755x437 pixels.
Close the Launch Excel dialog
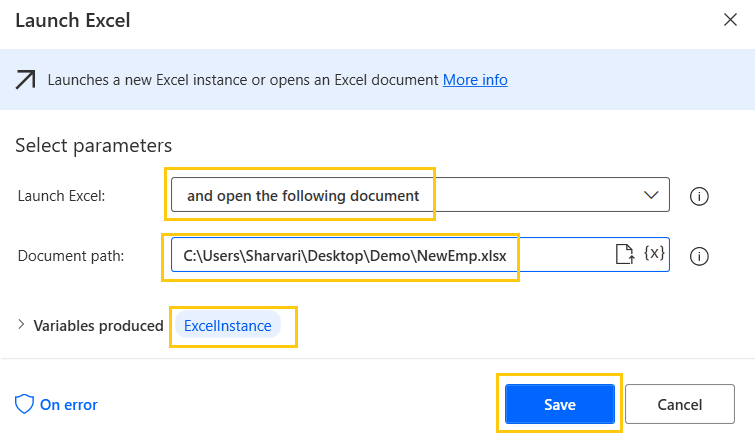[x=730, y=20]
